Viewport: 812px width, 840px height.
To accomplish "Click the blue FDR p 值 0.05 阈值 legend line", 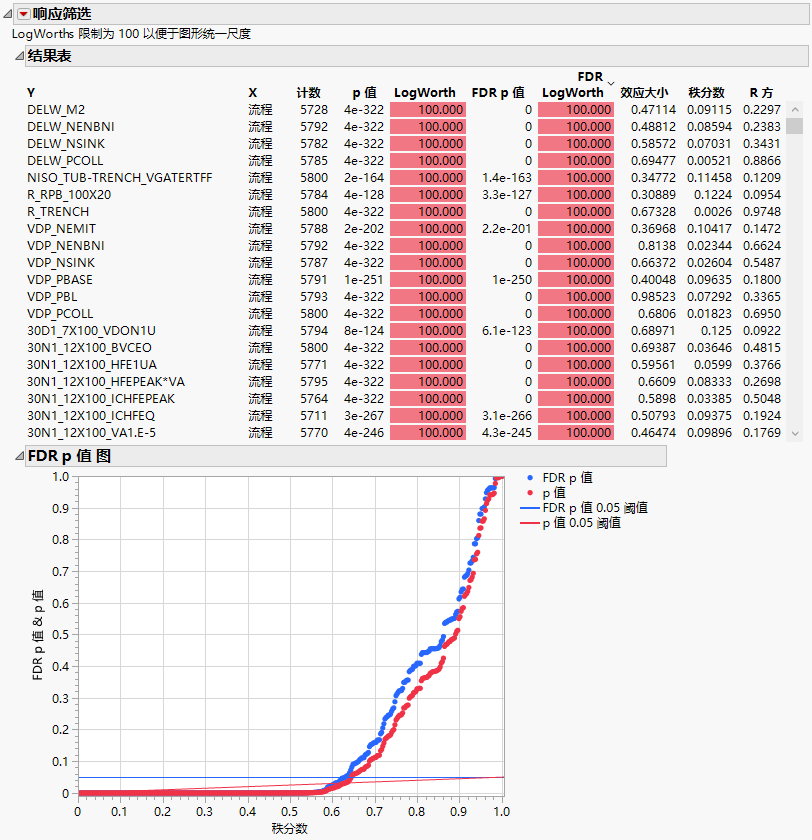I will [x=529, y=508].
